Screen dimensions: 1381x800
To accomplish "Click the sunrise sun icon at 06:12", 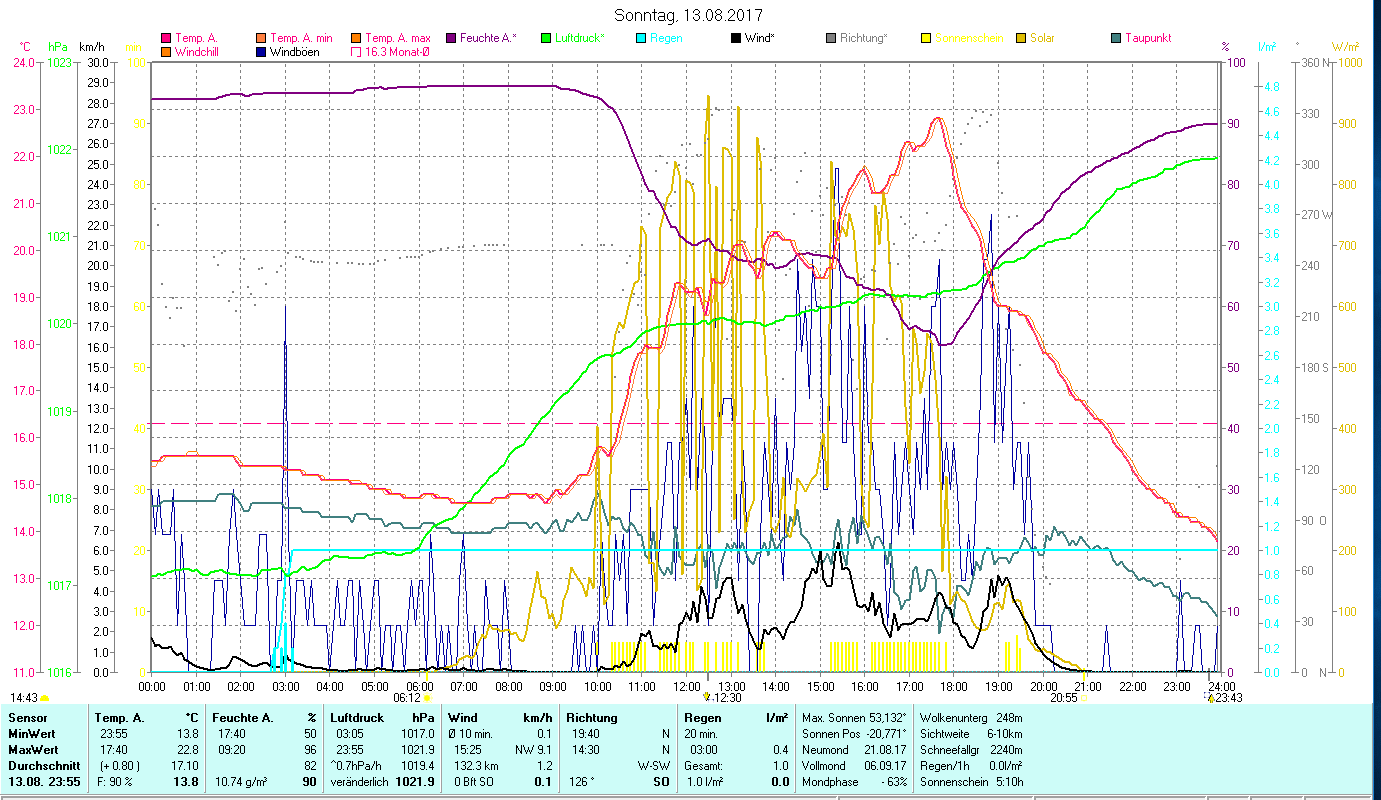I will [x=428, y=698].
